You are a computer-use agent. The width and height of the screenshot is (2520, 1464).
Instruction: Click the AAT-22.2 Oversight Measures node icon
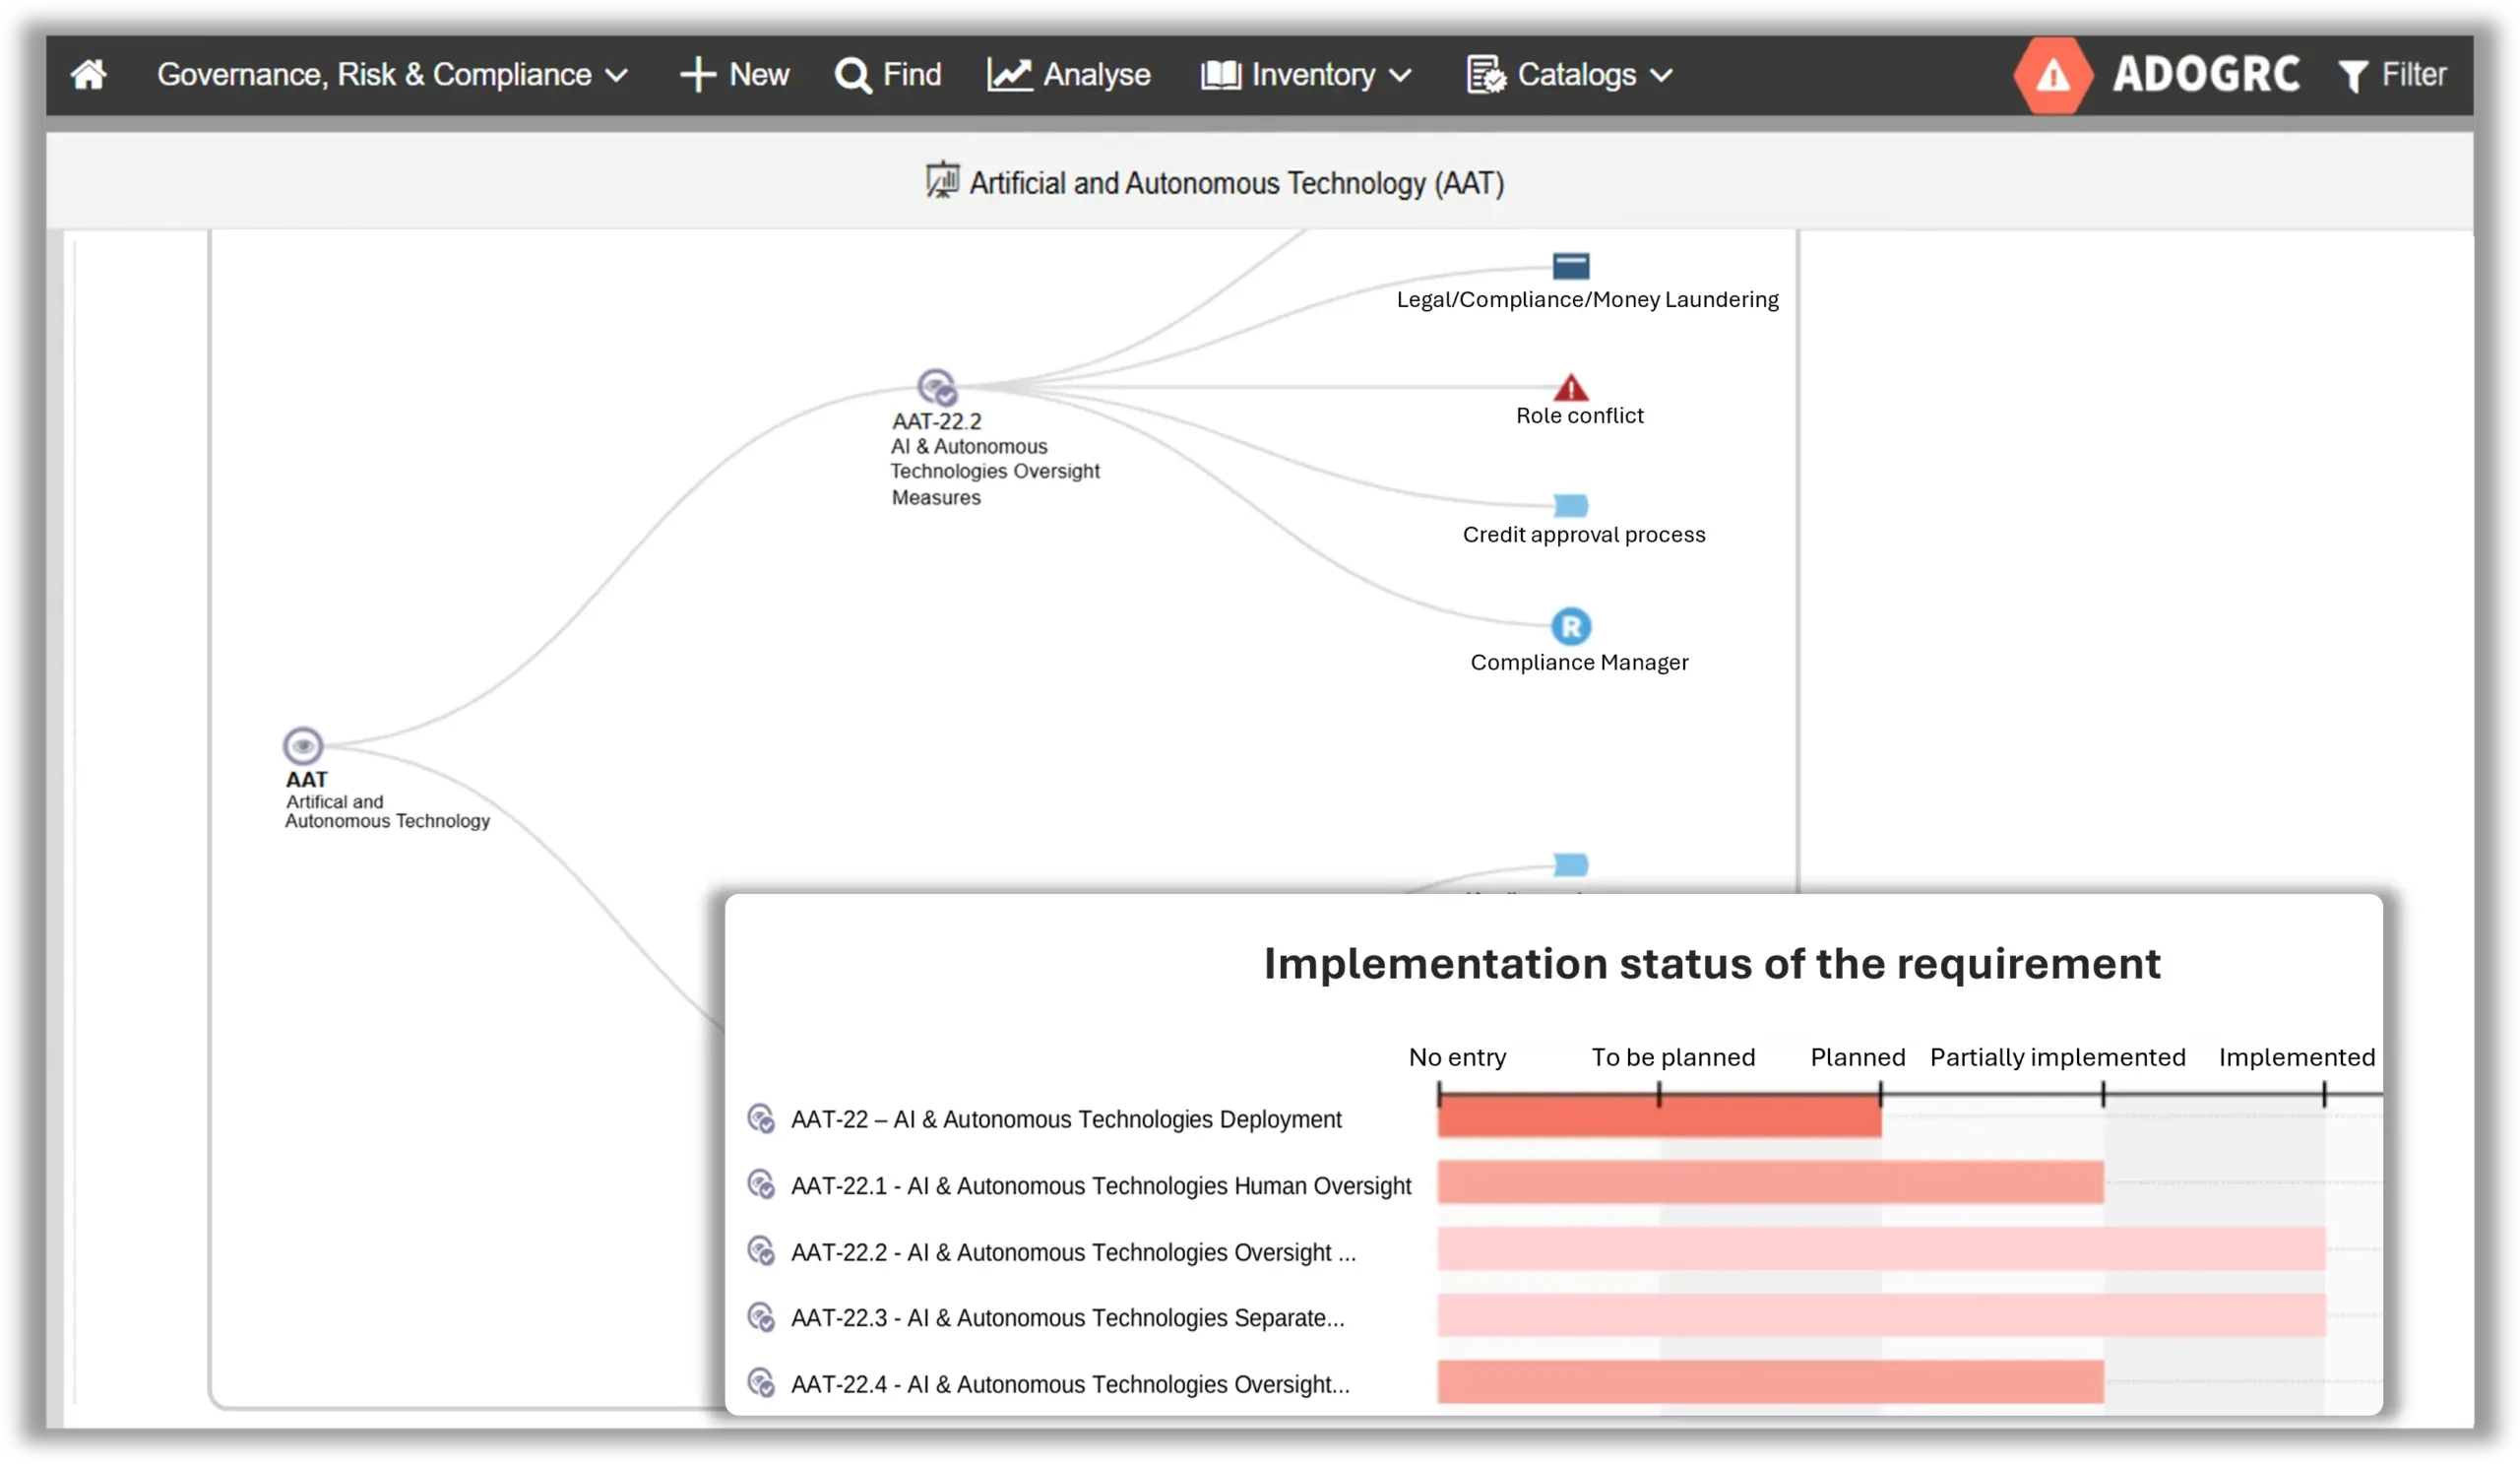[x=937, y=387]
